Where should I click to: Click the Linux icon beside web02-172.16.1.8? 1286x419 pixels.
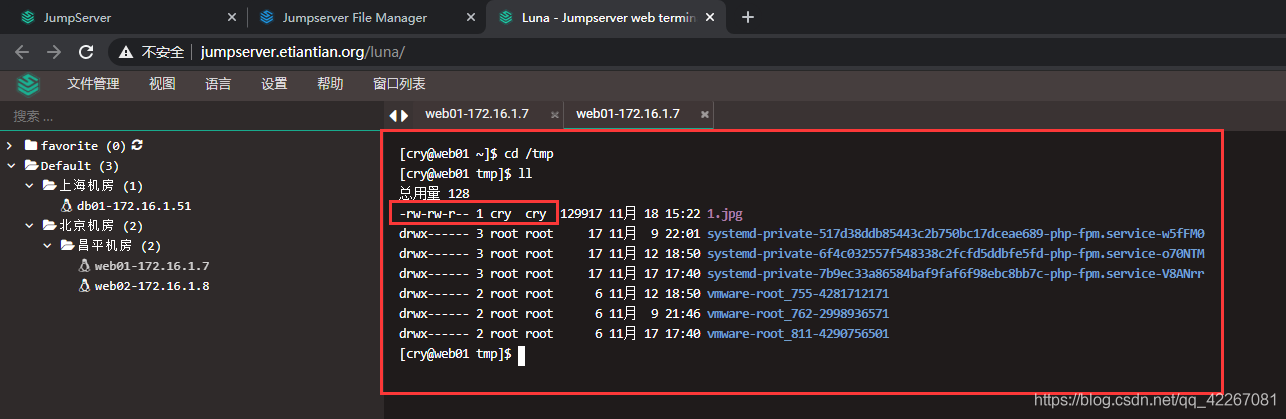[x=85, y=286]
